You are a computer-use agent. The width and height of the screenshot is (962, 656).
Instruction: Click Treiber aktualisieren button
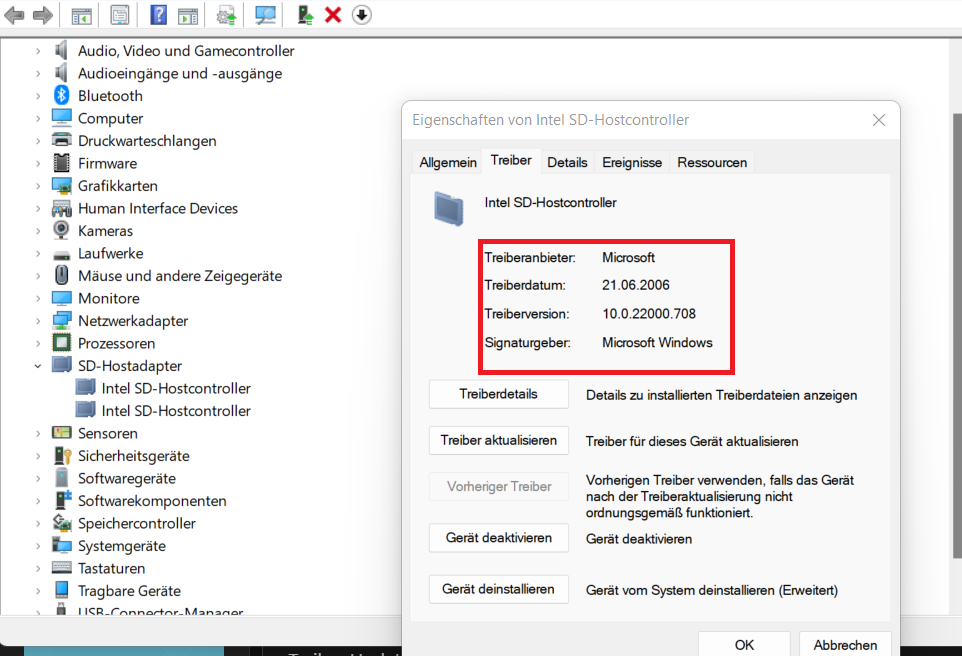(x=499, y=441)
